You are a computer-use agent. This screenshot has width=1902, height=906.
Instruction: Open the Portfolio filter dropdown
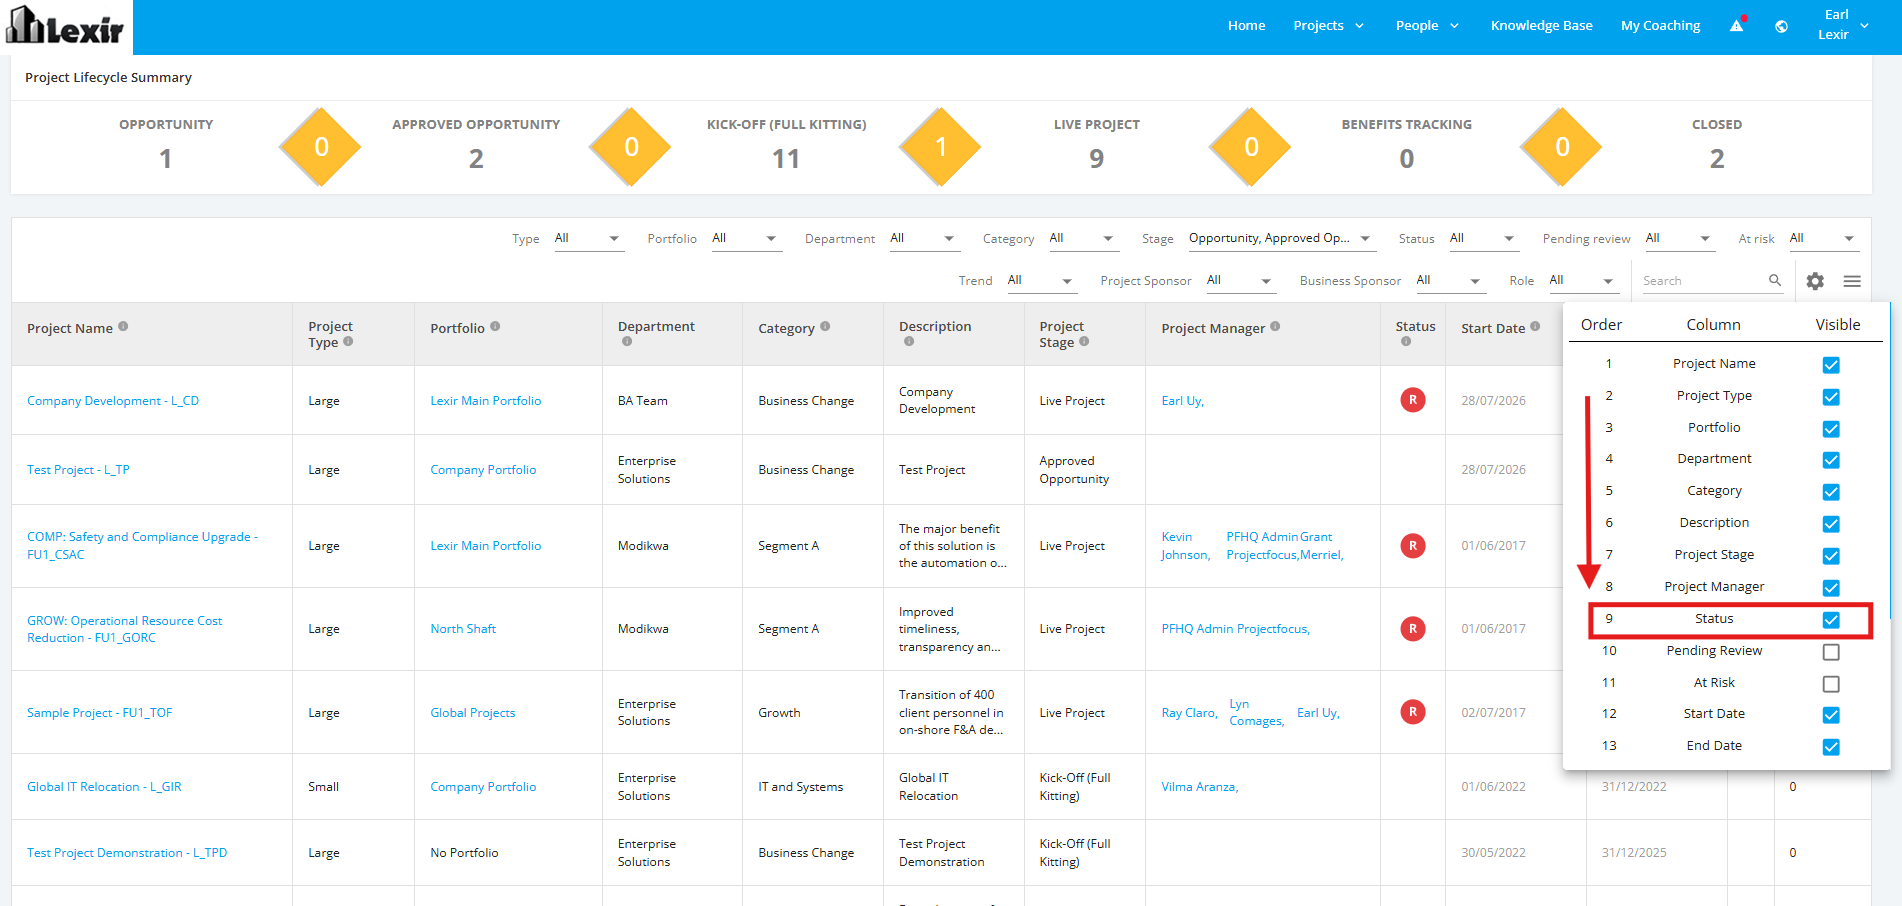pyautogui.click(x=747, y=238)
